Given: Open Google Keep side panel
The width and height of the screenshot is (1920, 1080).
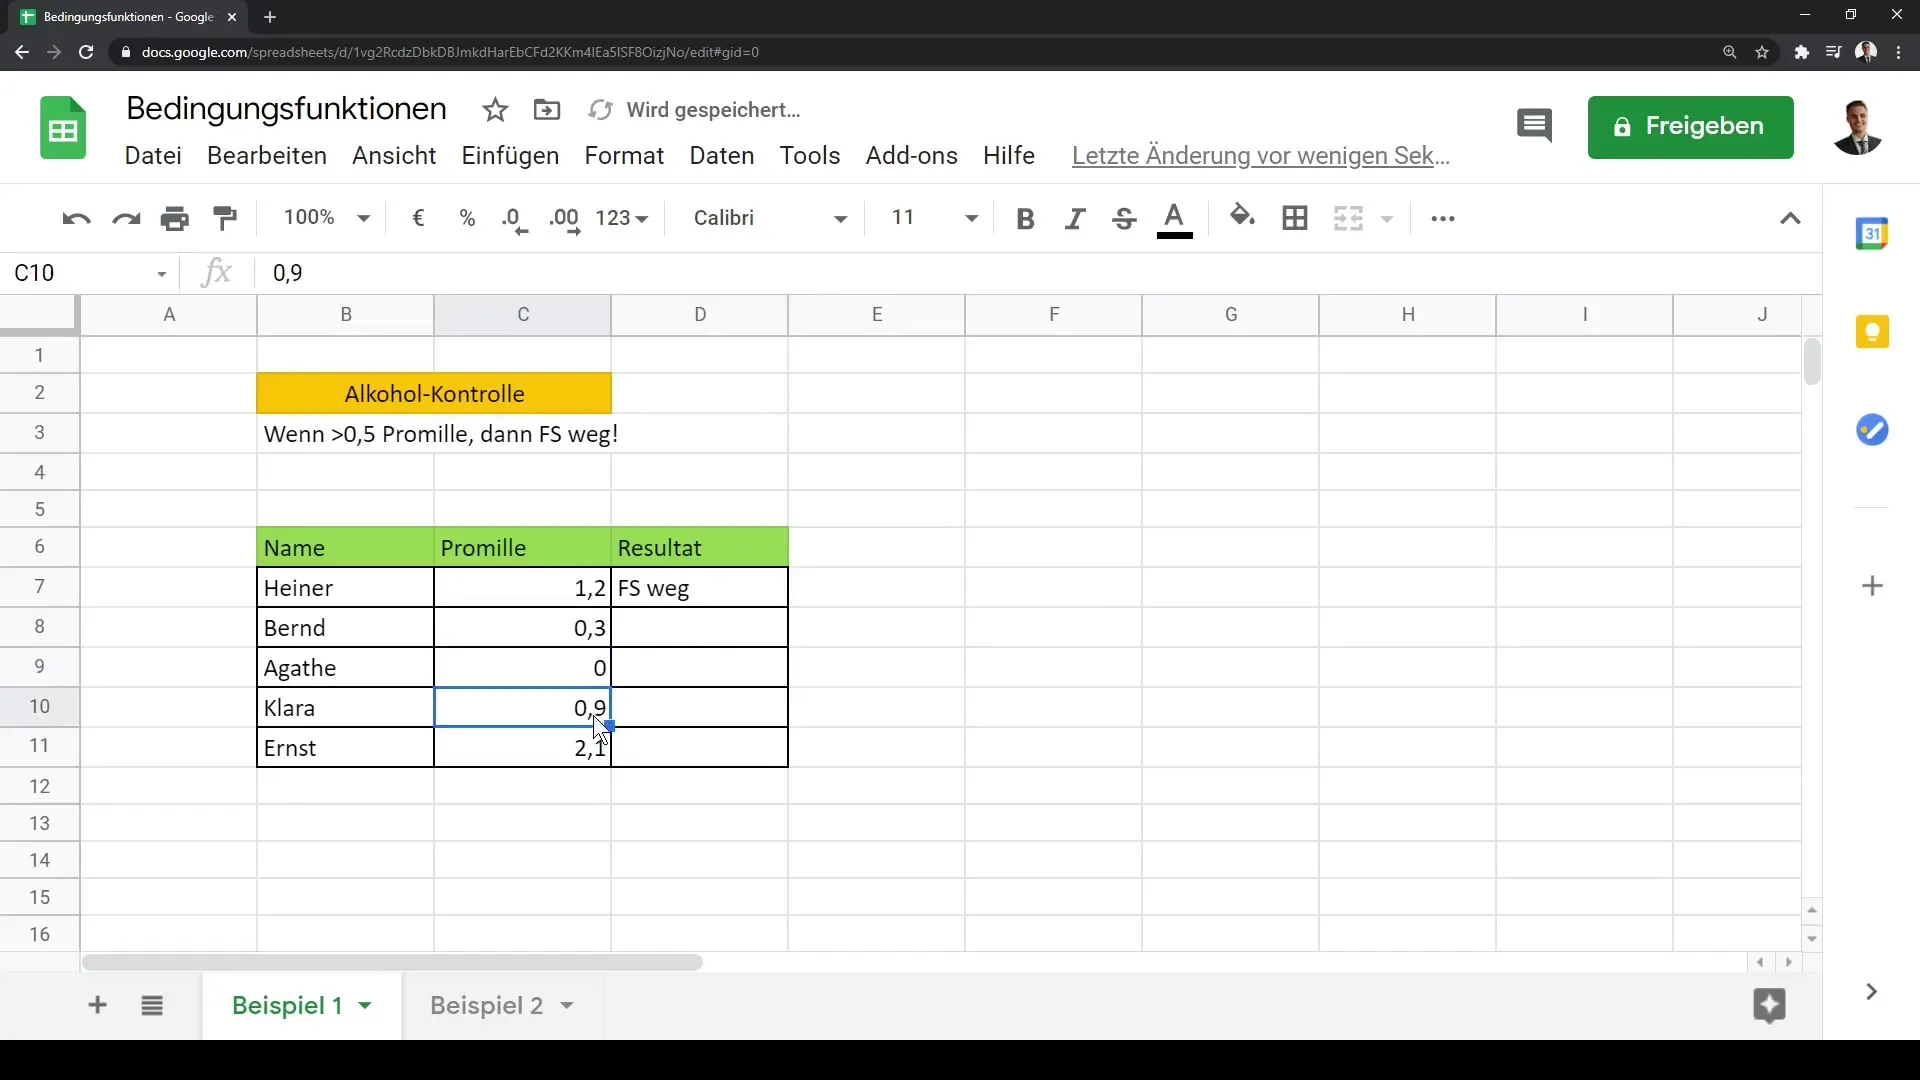Looking at the screenshot, I should [x=1872, y=332].
